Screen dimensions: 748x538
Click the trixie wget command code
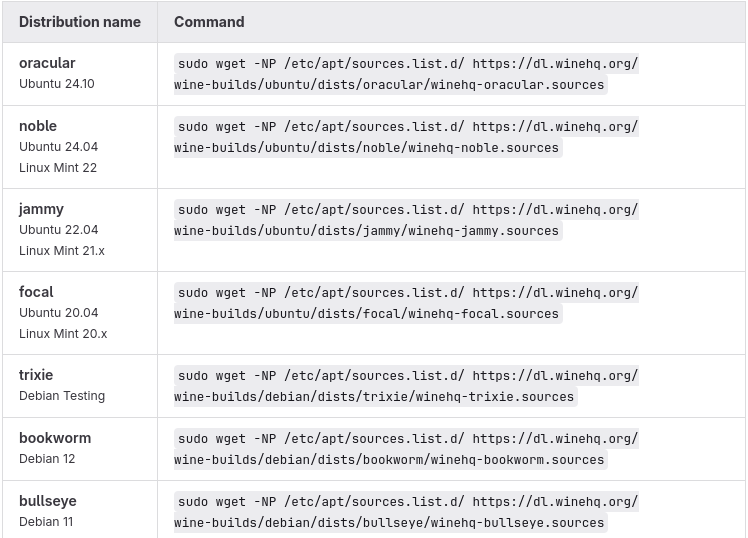406,386
